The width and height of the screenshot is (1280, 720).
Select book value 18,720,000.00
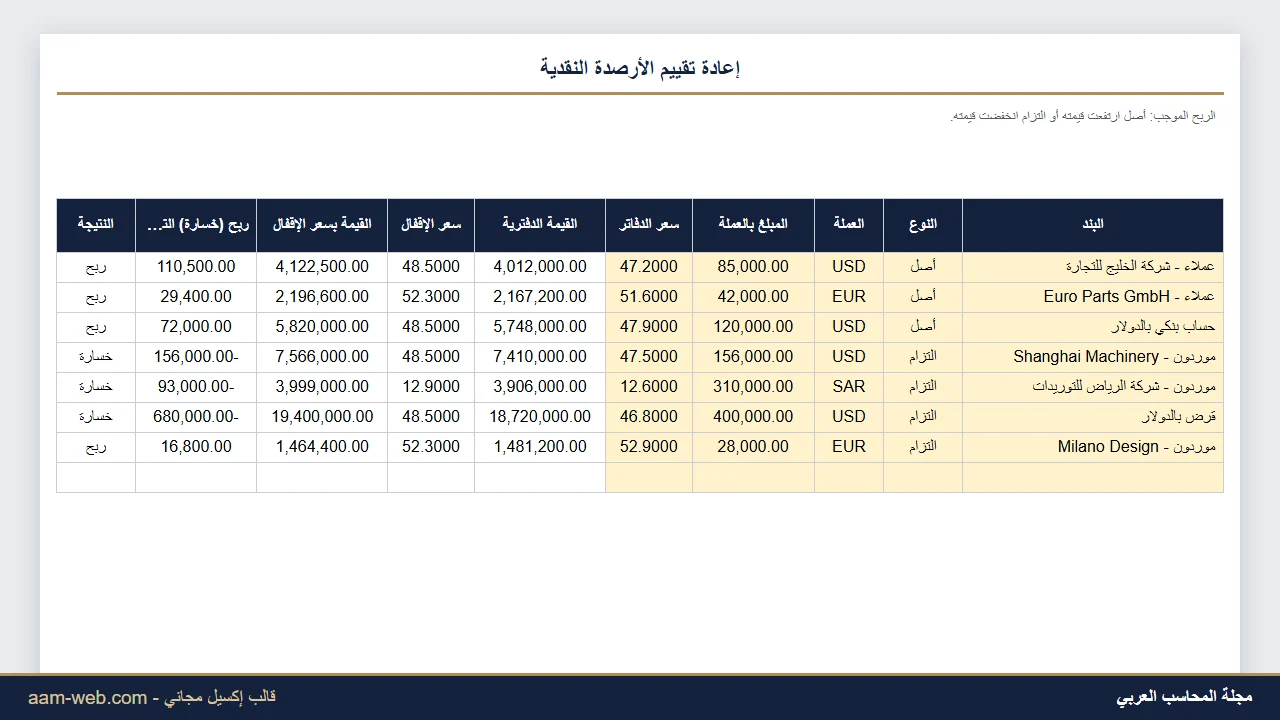540,417
